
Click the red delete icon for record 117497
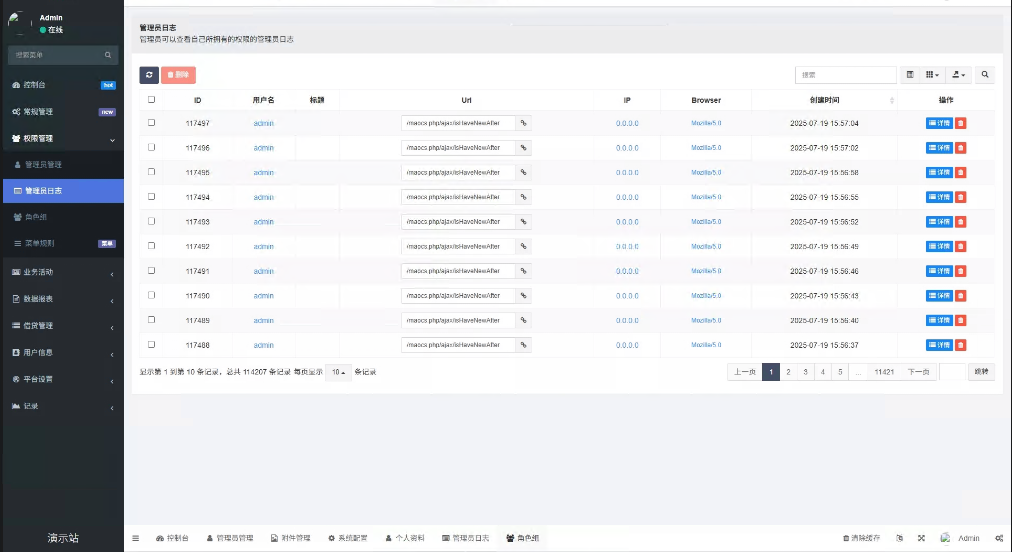point(961,123)
